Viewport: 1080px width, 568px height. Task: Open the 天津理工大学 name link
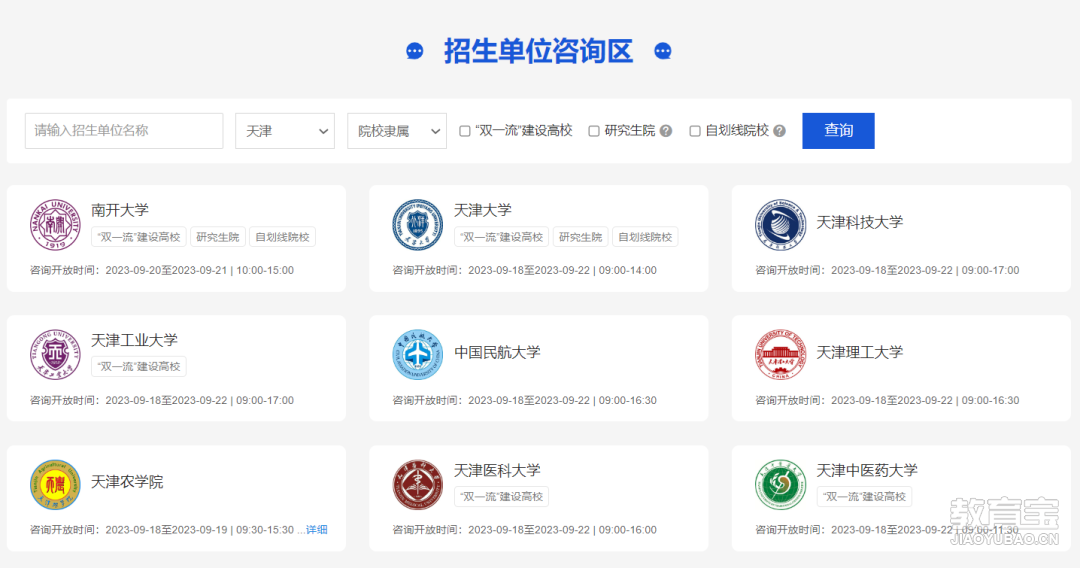(x=860, y=352)
